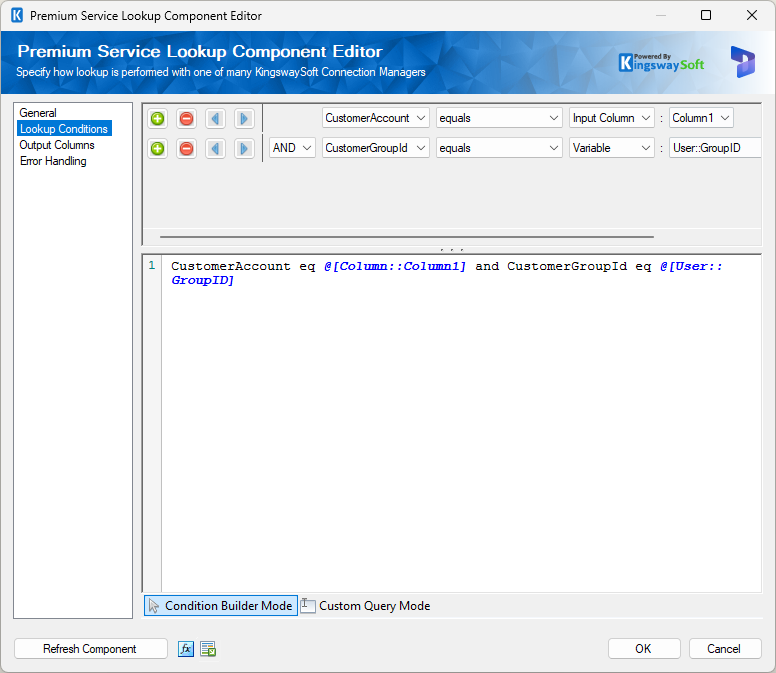Click the @[Column::Column1] token in the query

tap(395, 266)
